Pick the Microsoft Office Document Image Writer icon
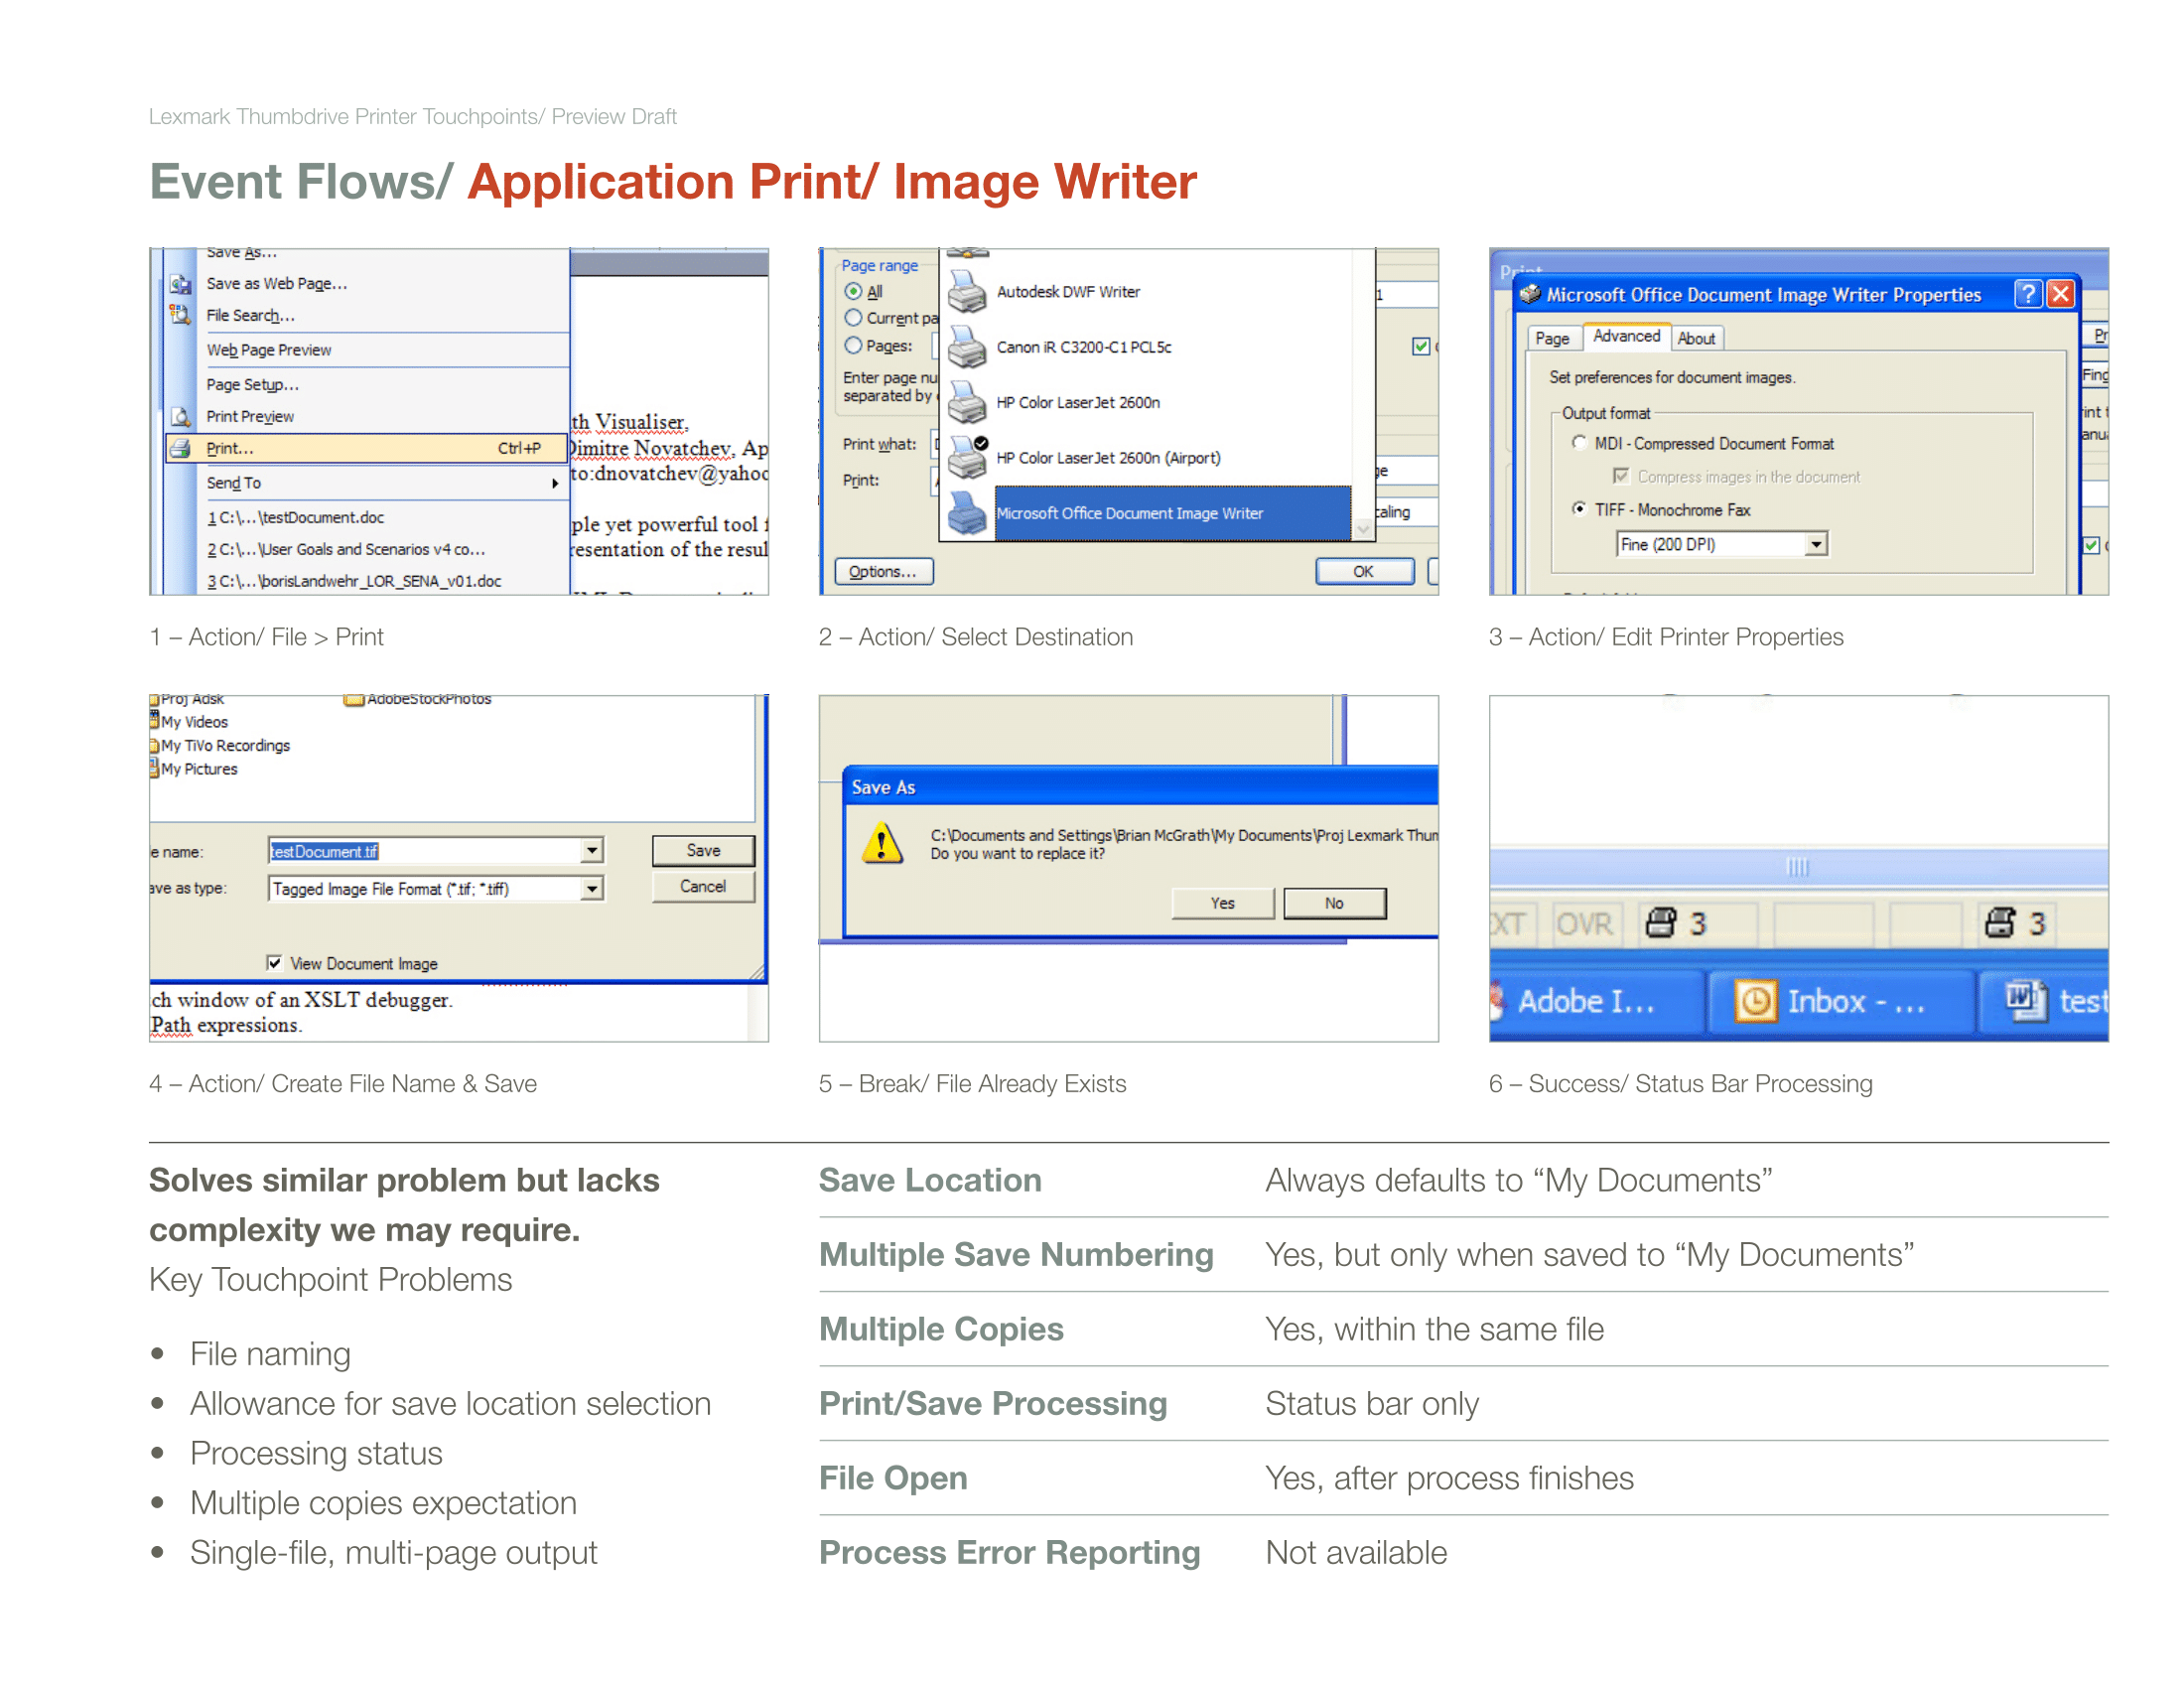This screenshot has height=1688, width=2184. pos(967,513)
